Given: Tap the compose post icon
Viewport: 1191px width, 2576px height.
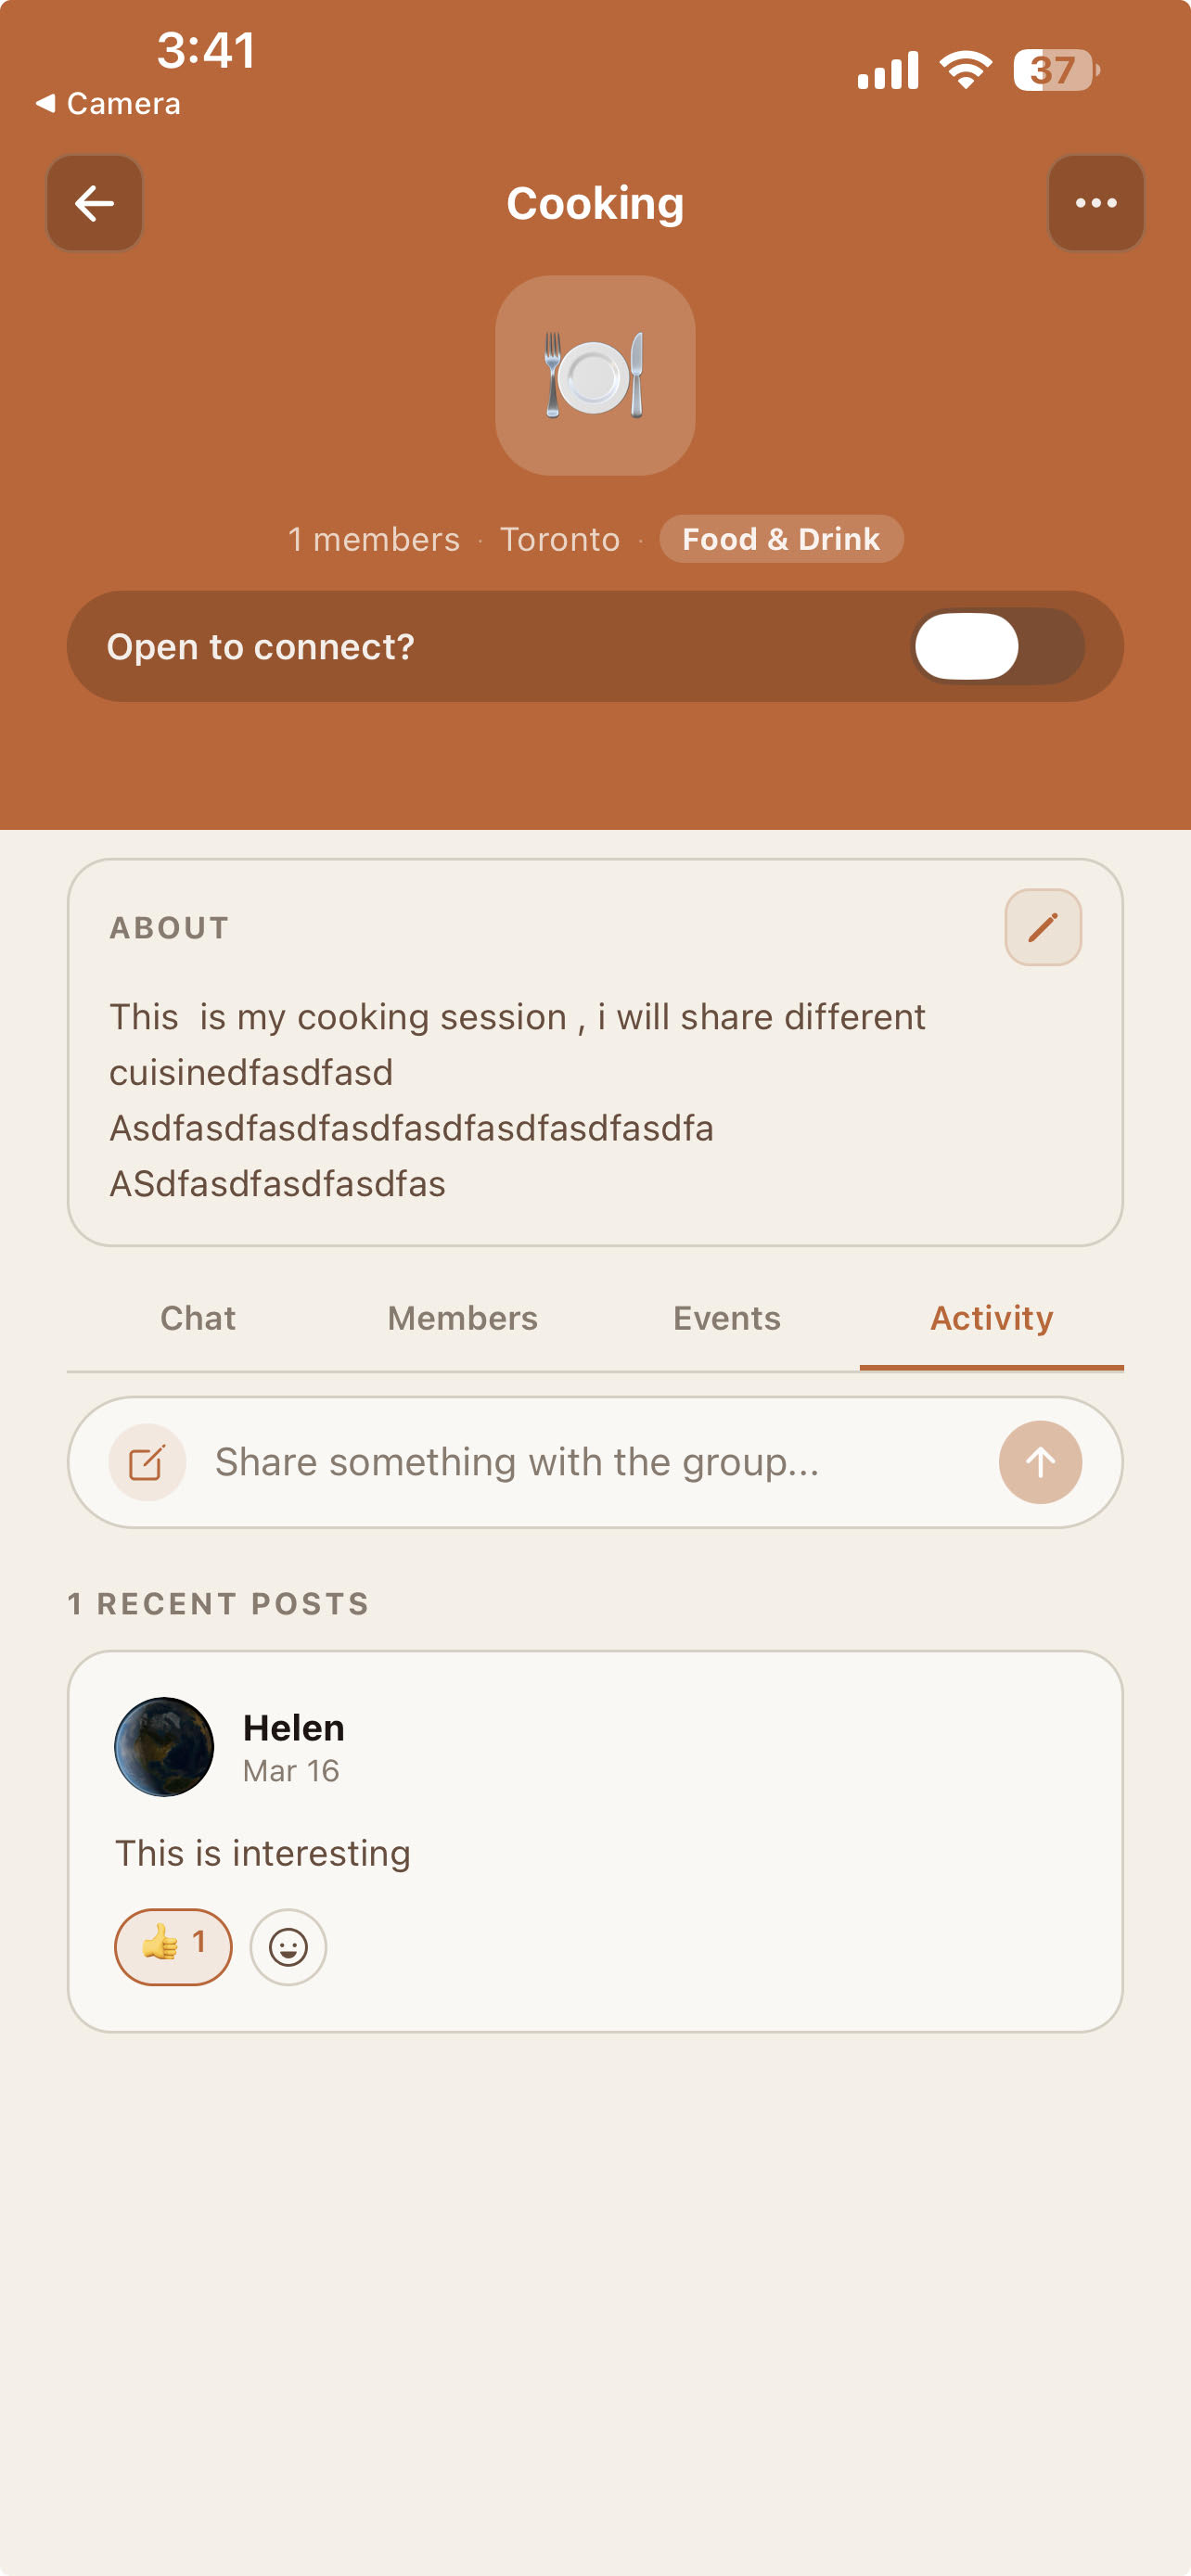Looking at the screenshot, I should point(147,1462).
